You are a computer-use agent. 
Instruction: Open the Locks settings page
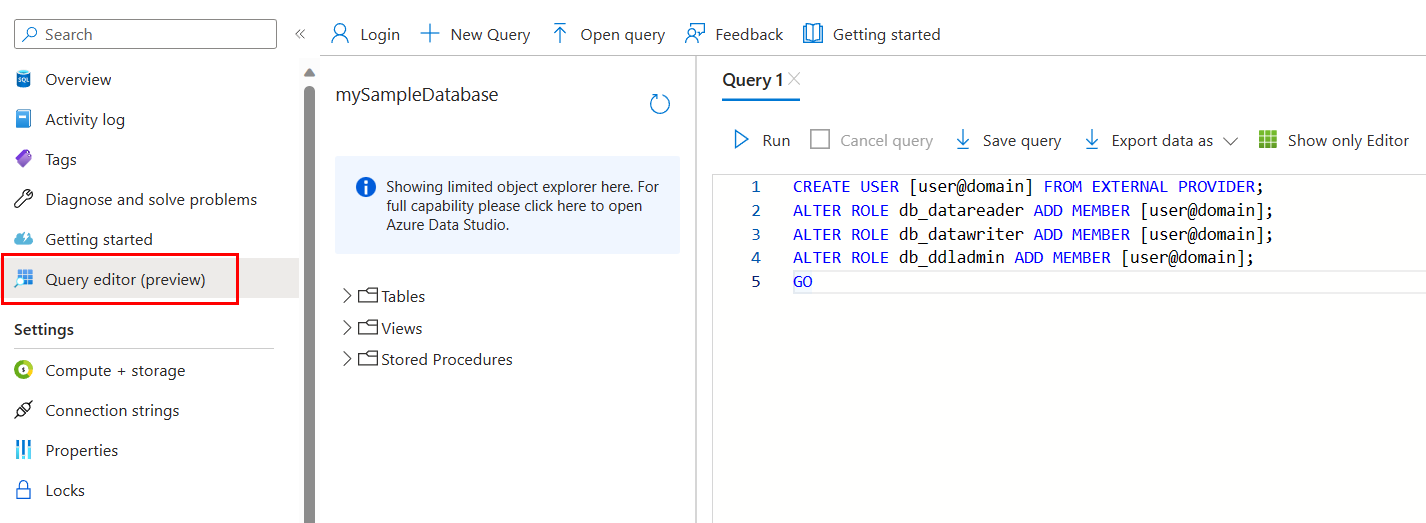pyautogui.click(x=64, y=490)
